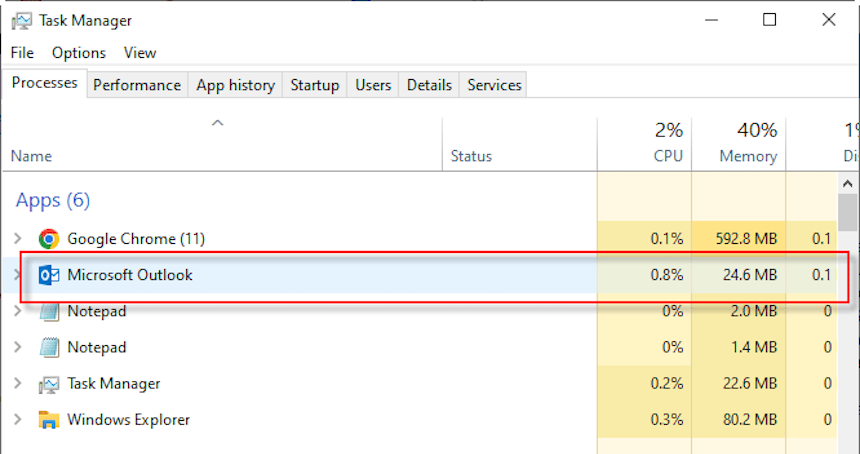Click the 0.8% CPU value for Outlook

666,275
